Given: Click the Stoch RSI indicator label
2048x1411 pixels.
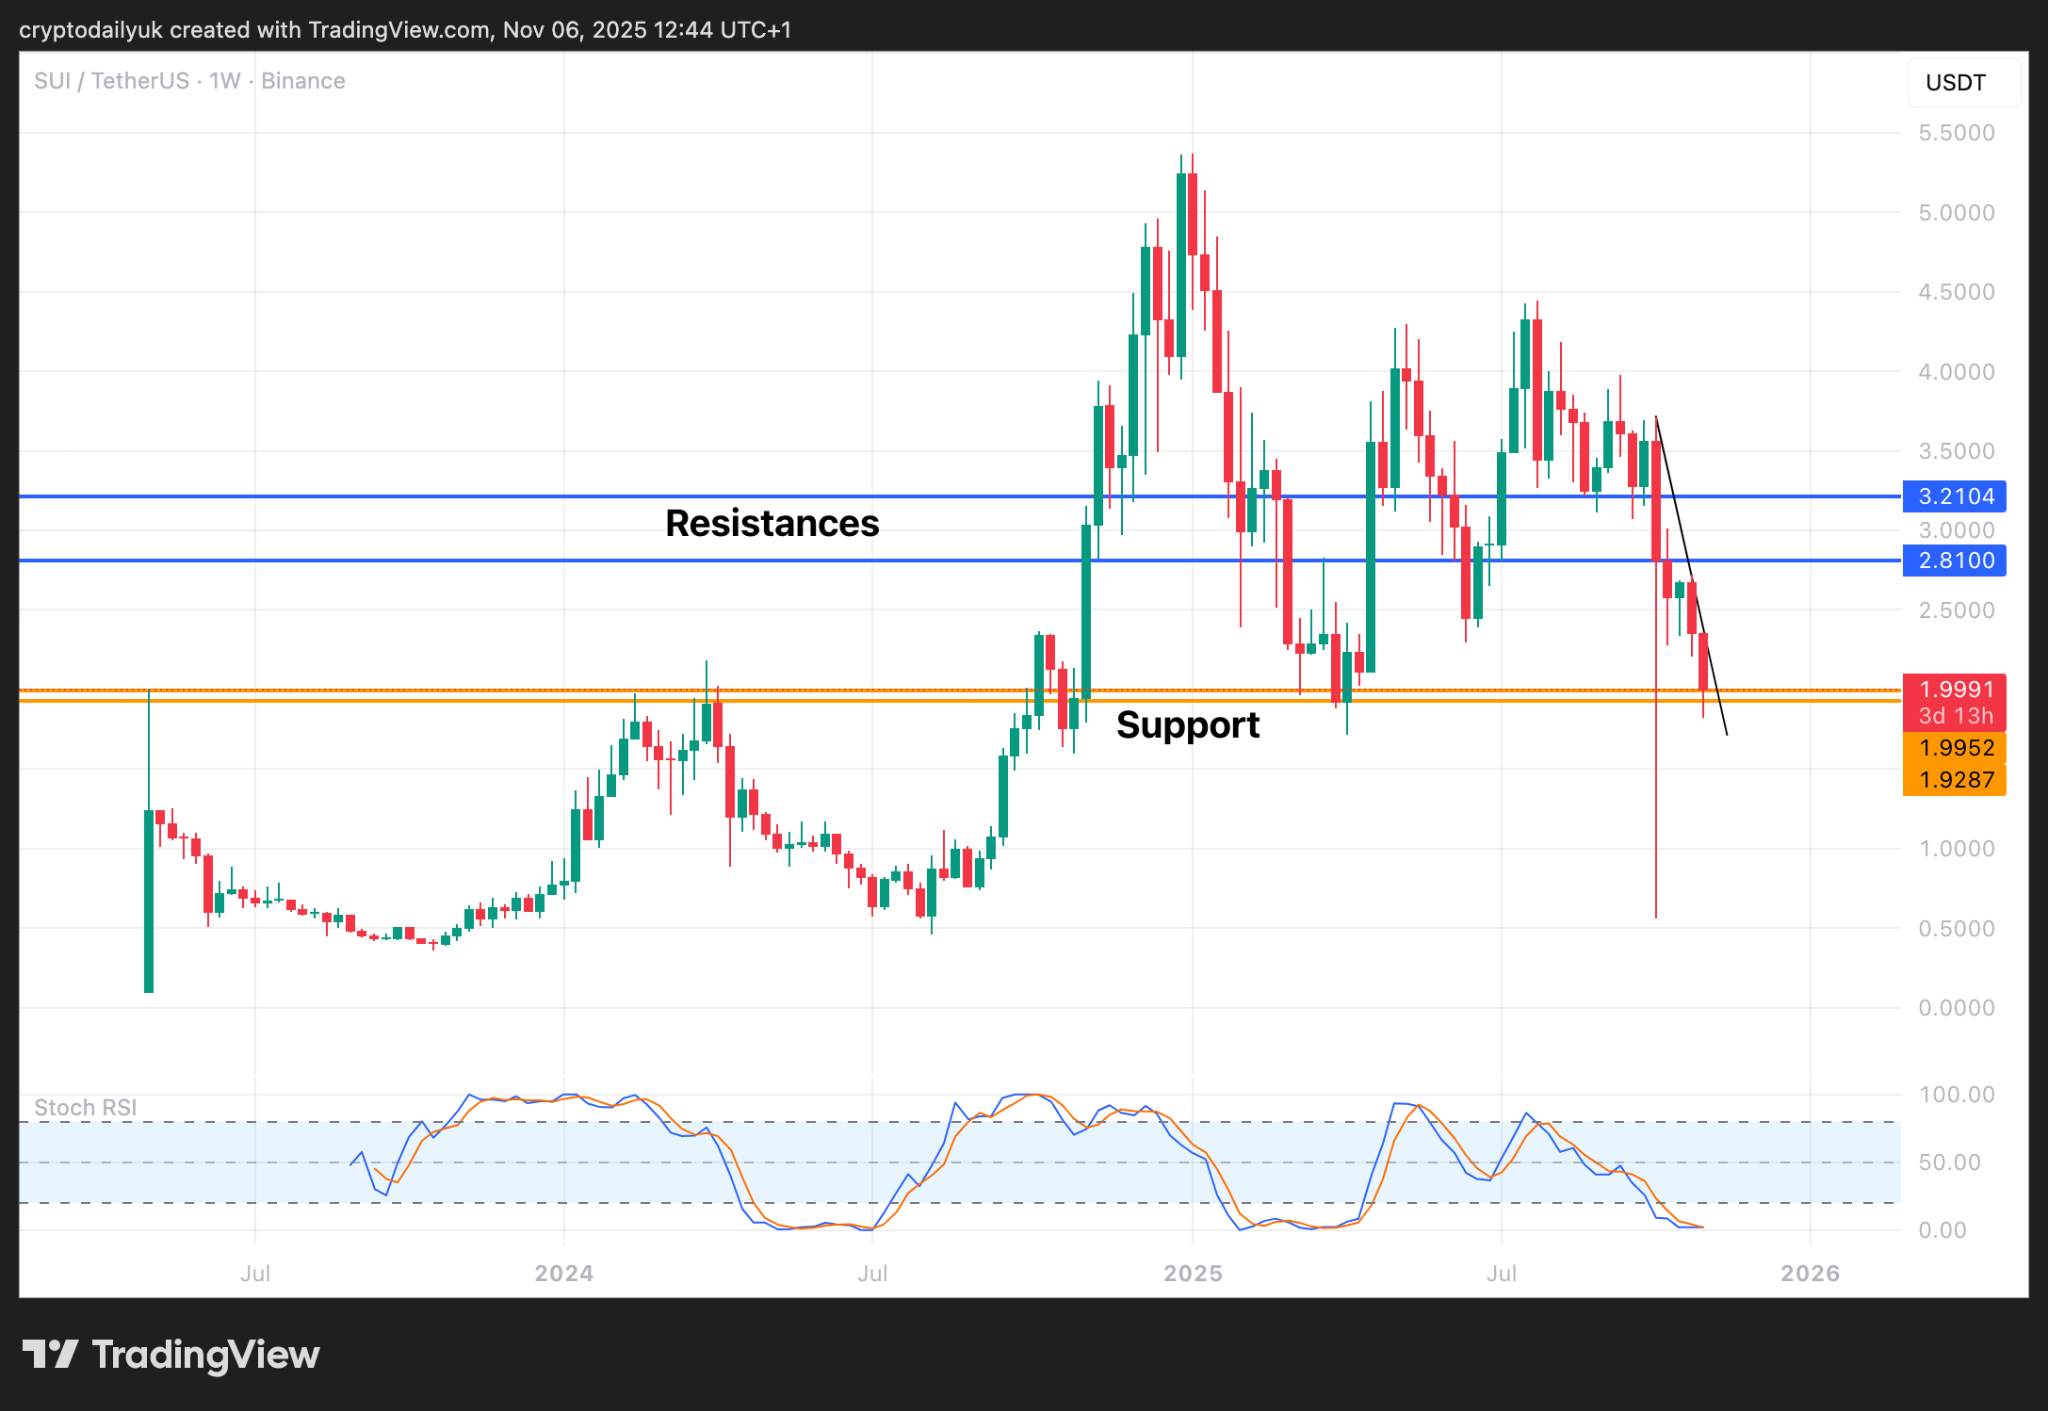Looking at the screenshot, I should click(84, 1107).
